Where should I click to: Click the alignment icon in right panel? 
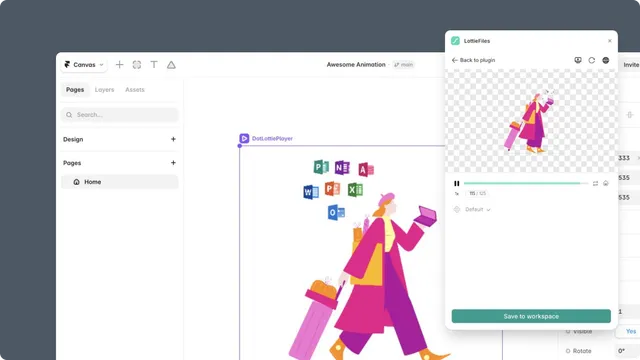[x=630, y=115]
